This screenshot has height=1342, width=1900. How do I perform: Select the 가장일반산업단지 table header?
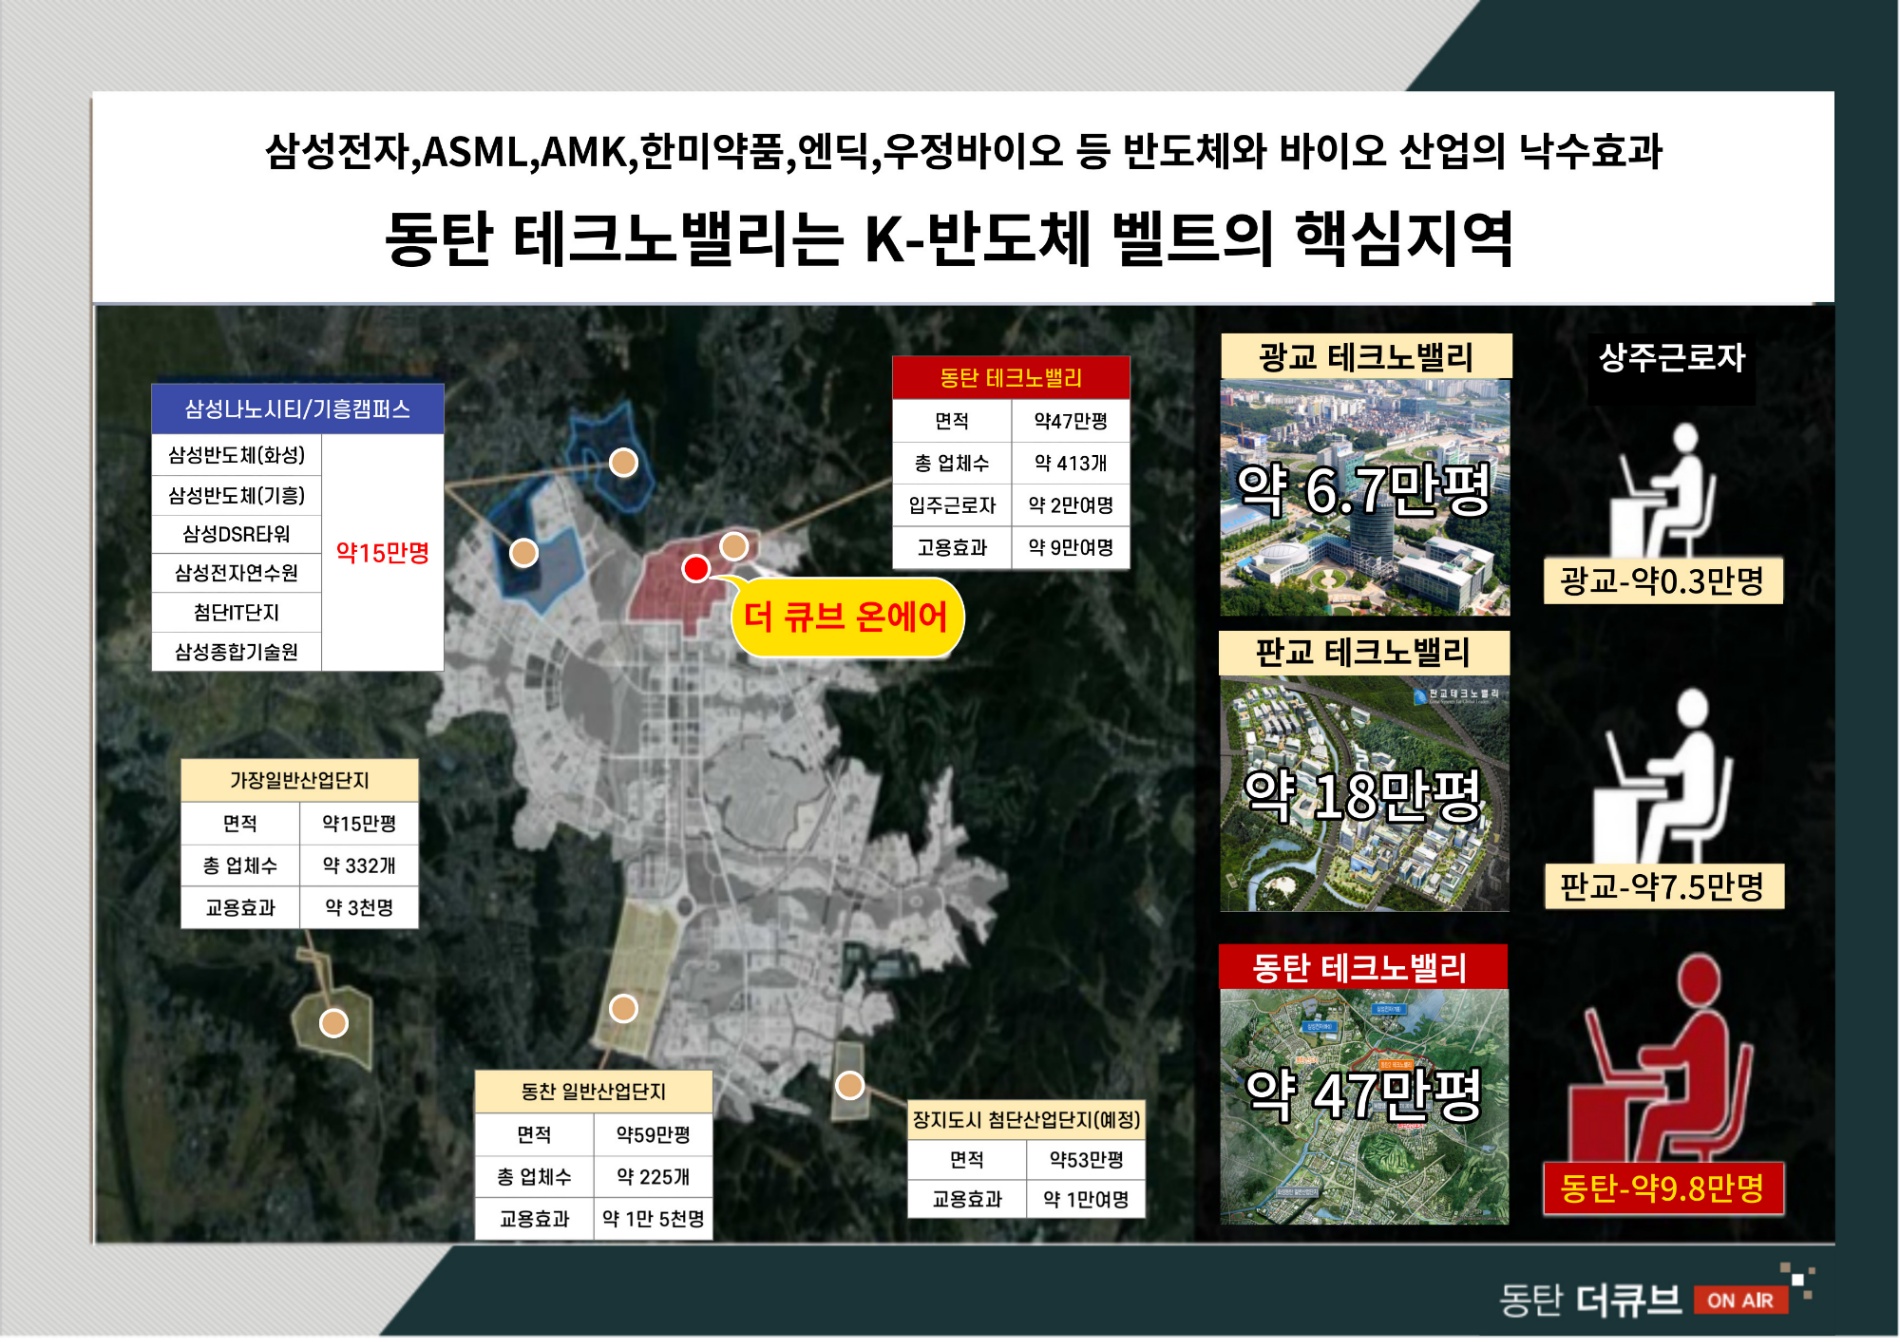point(300,780)
